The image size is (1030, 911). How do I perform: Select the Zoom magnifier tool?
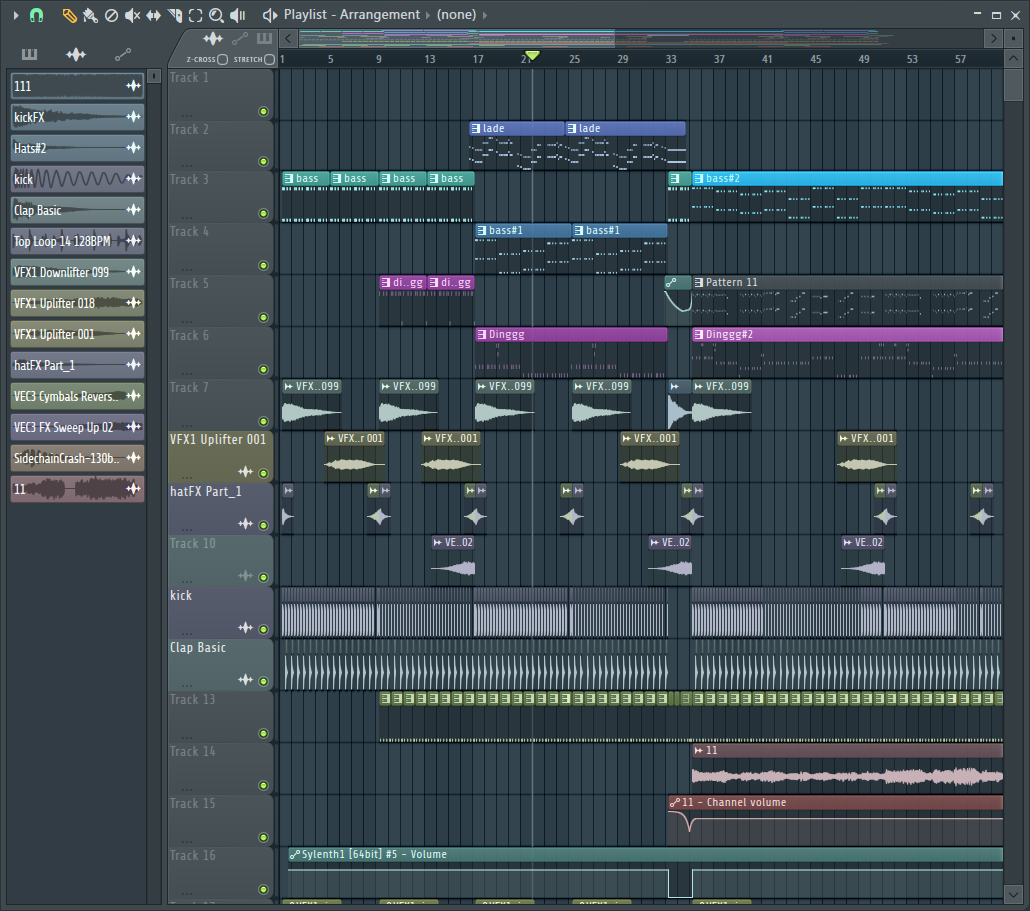tap(216, 15)
